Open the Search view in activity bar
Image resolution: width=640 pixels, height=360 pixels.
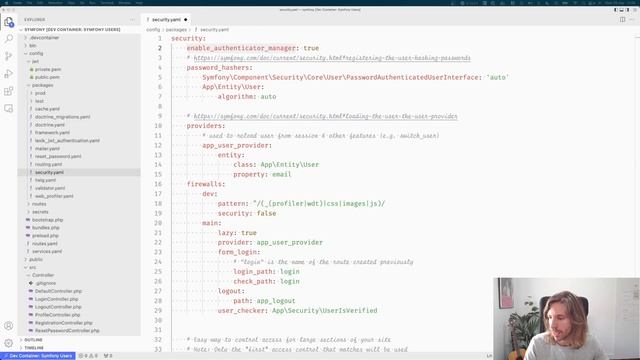(9, 39)
